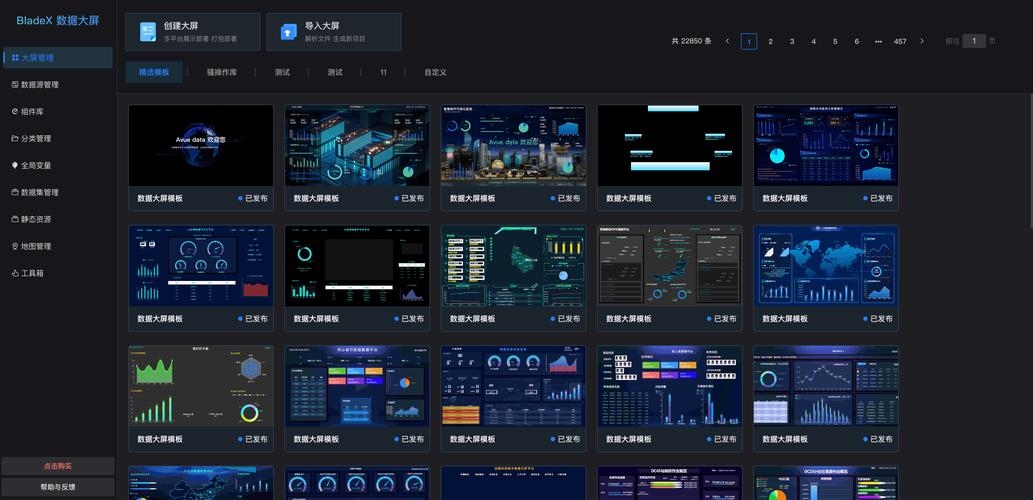This screenshot has height=500, width=1033.
Task: Click the page jump number input field
Action: pyautogui.click(x=966, y=41)
